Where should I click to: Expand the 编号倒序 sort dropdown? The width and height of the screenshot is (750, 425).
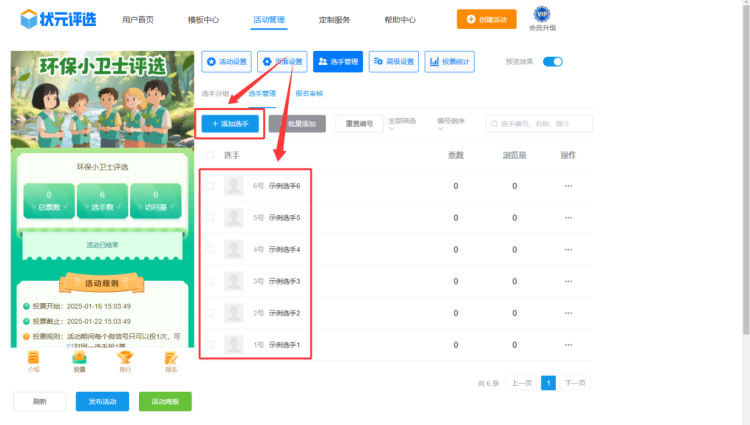[451, 123]
